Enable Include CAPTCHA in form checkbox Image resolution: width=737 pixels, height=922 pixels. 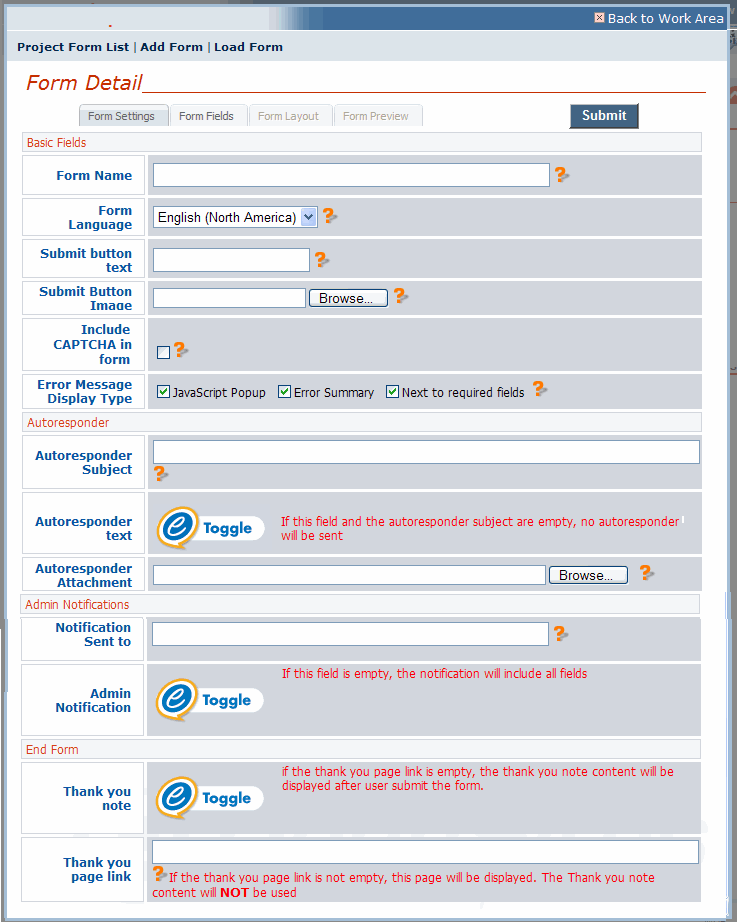coord(164,352)
